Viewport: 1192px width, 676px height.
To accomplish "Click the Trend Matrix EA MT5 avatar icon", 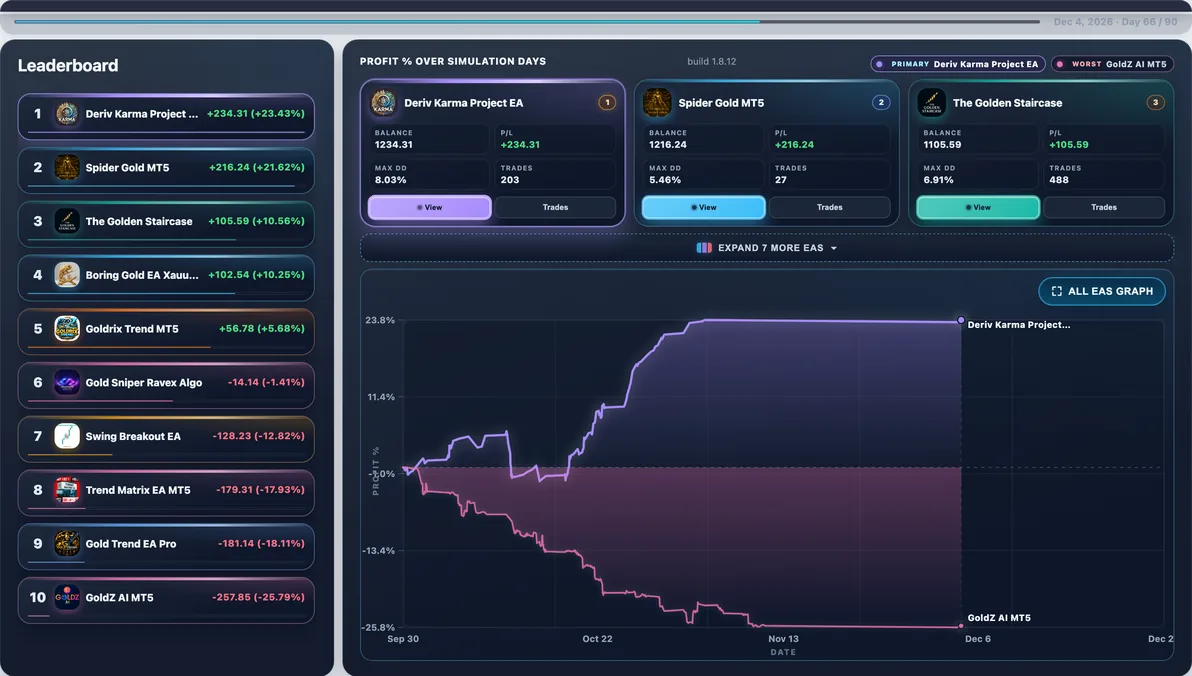I will 67,490.
